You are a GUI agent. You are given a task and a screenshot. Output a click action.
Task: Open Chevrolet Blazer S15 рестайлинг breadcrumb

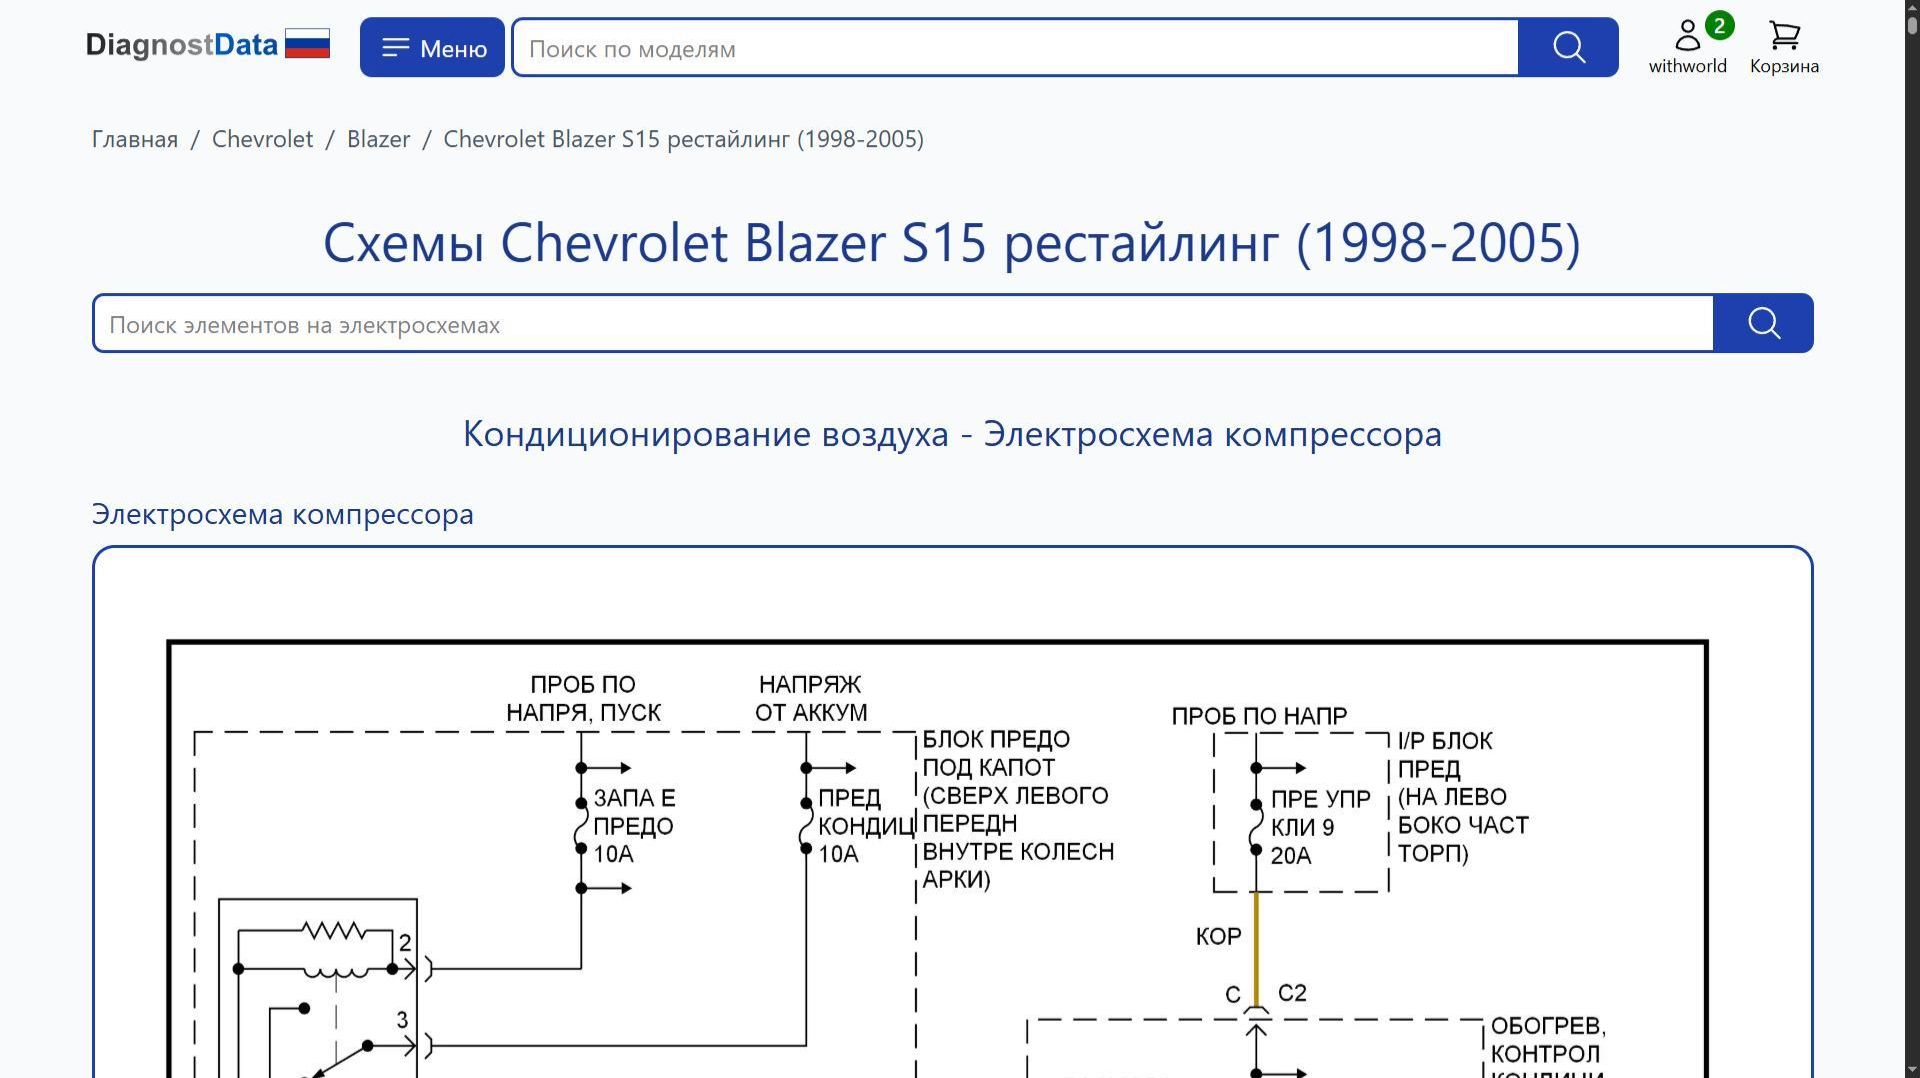tap(683, 139)
